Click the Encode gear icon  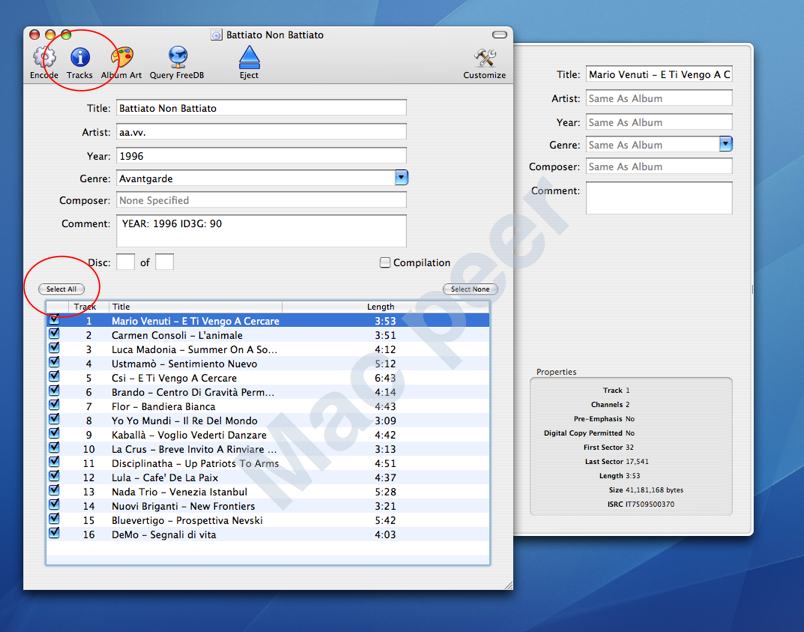[44, 57]
